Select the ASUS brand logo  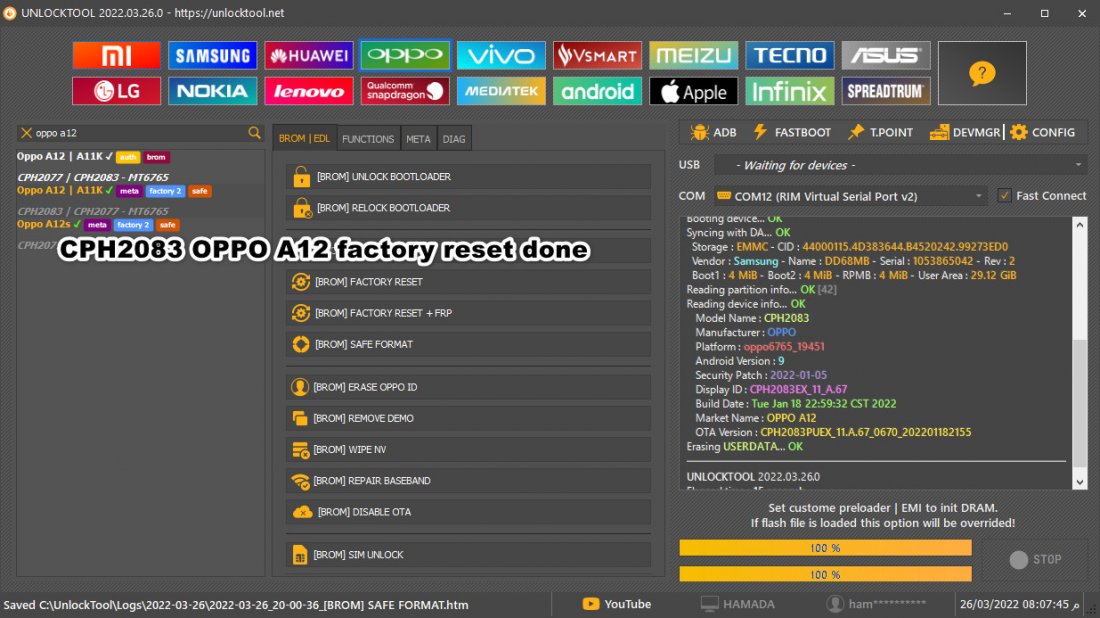[886, 55]
